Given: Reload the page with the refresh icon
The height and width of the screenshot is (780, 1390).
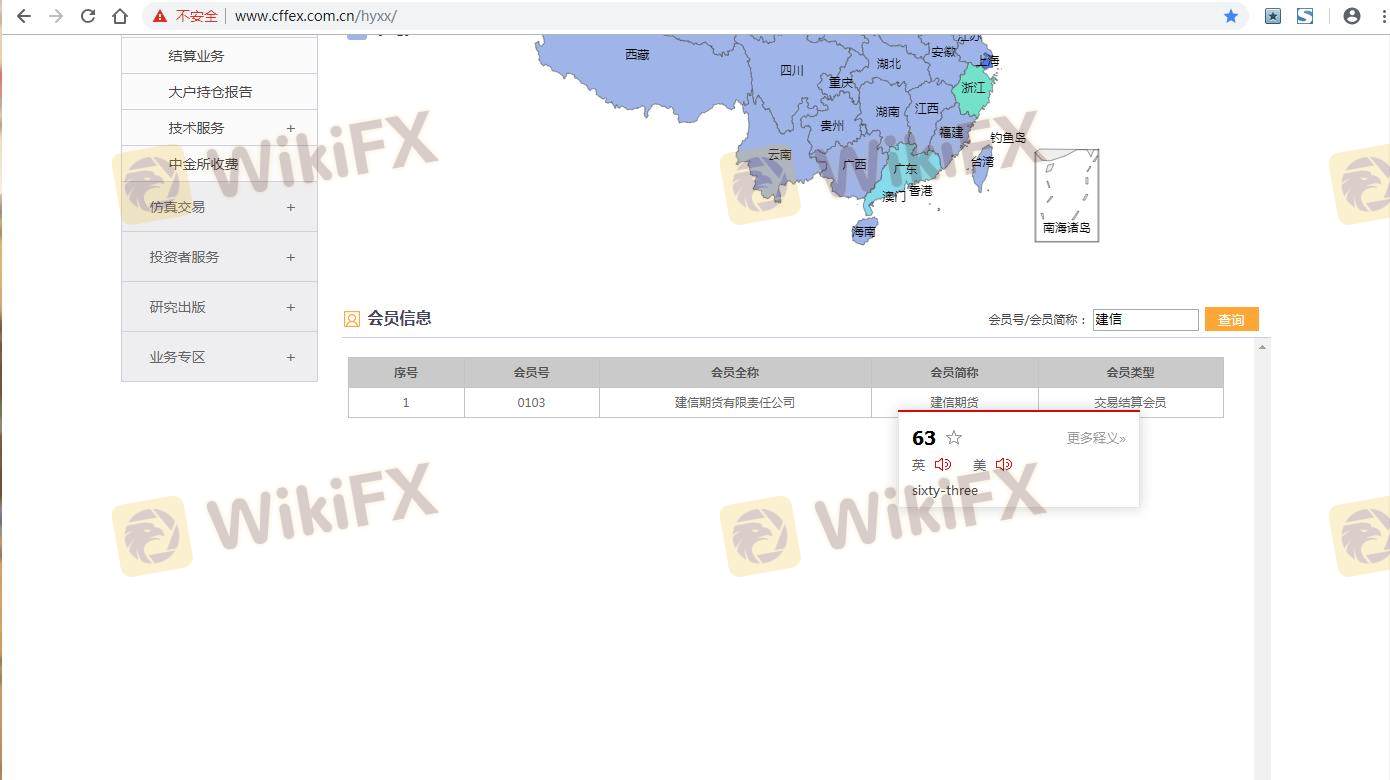Looking at the screenshot, I should click(88, 16).
